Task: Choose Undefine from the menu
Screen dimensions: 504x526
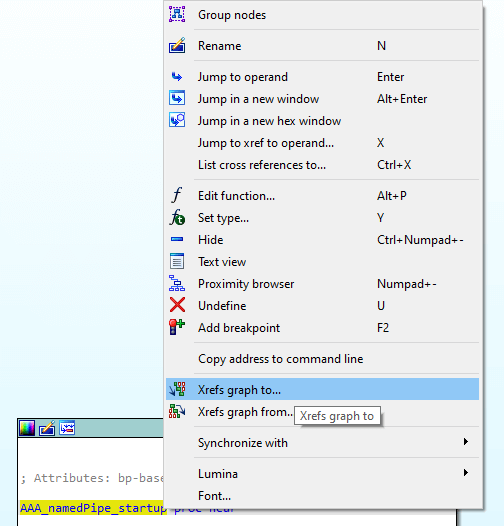Action: (x=322, y=306)
